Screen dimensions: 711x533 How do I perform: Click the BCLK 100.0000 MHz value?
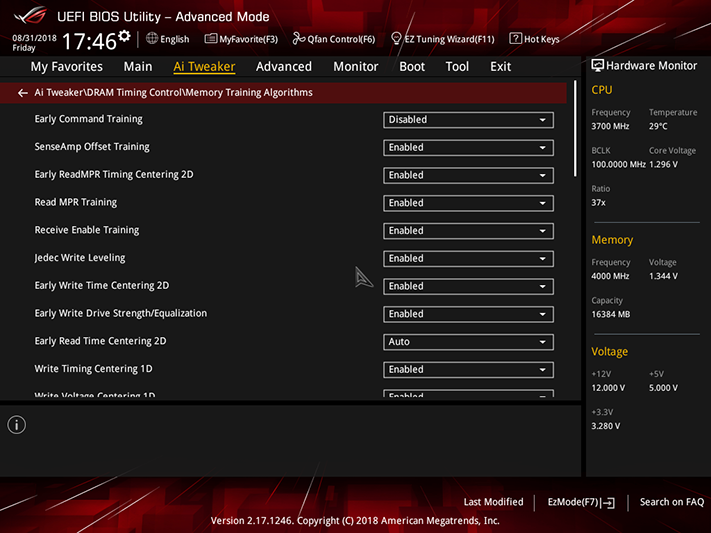[x=618, y=165]
